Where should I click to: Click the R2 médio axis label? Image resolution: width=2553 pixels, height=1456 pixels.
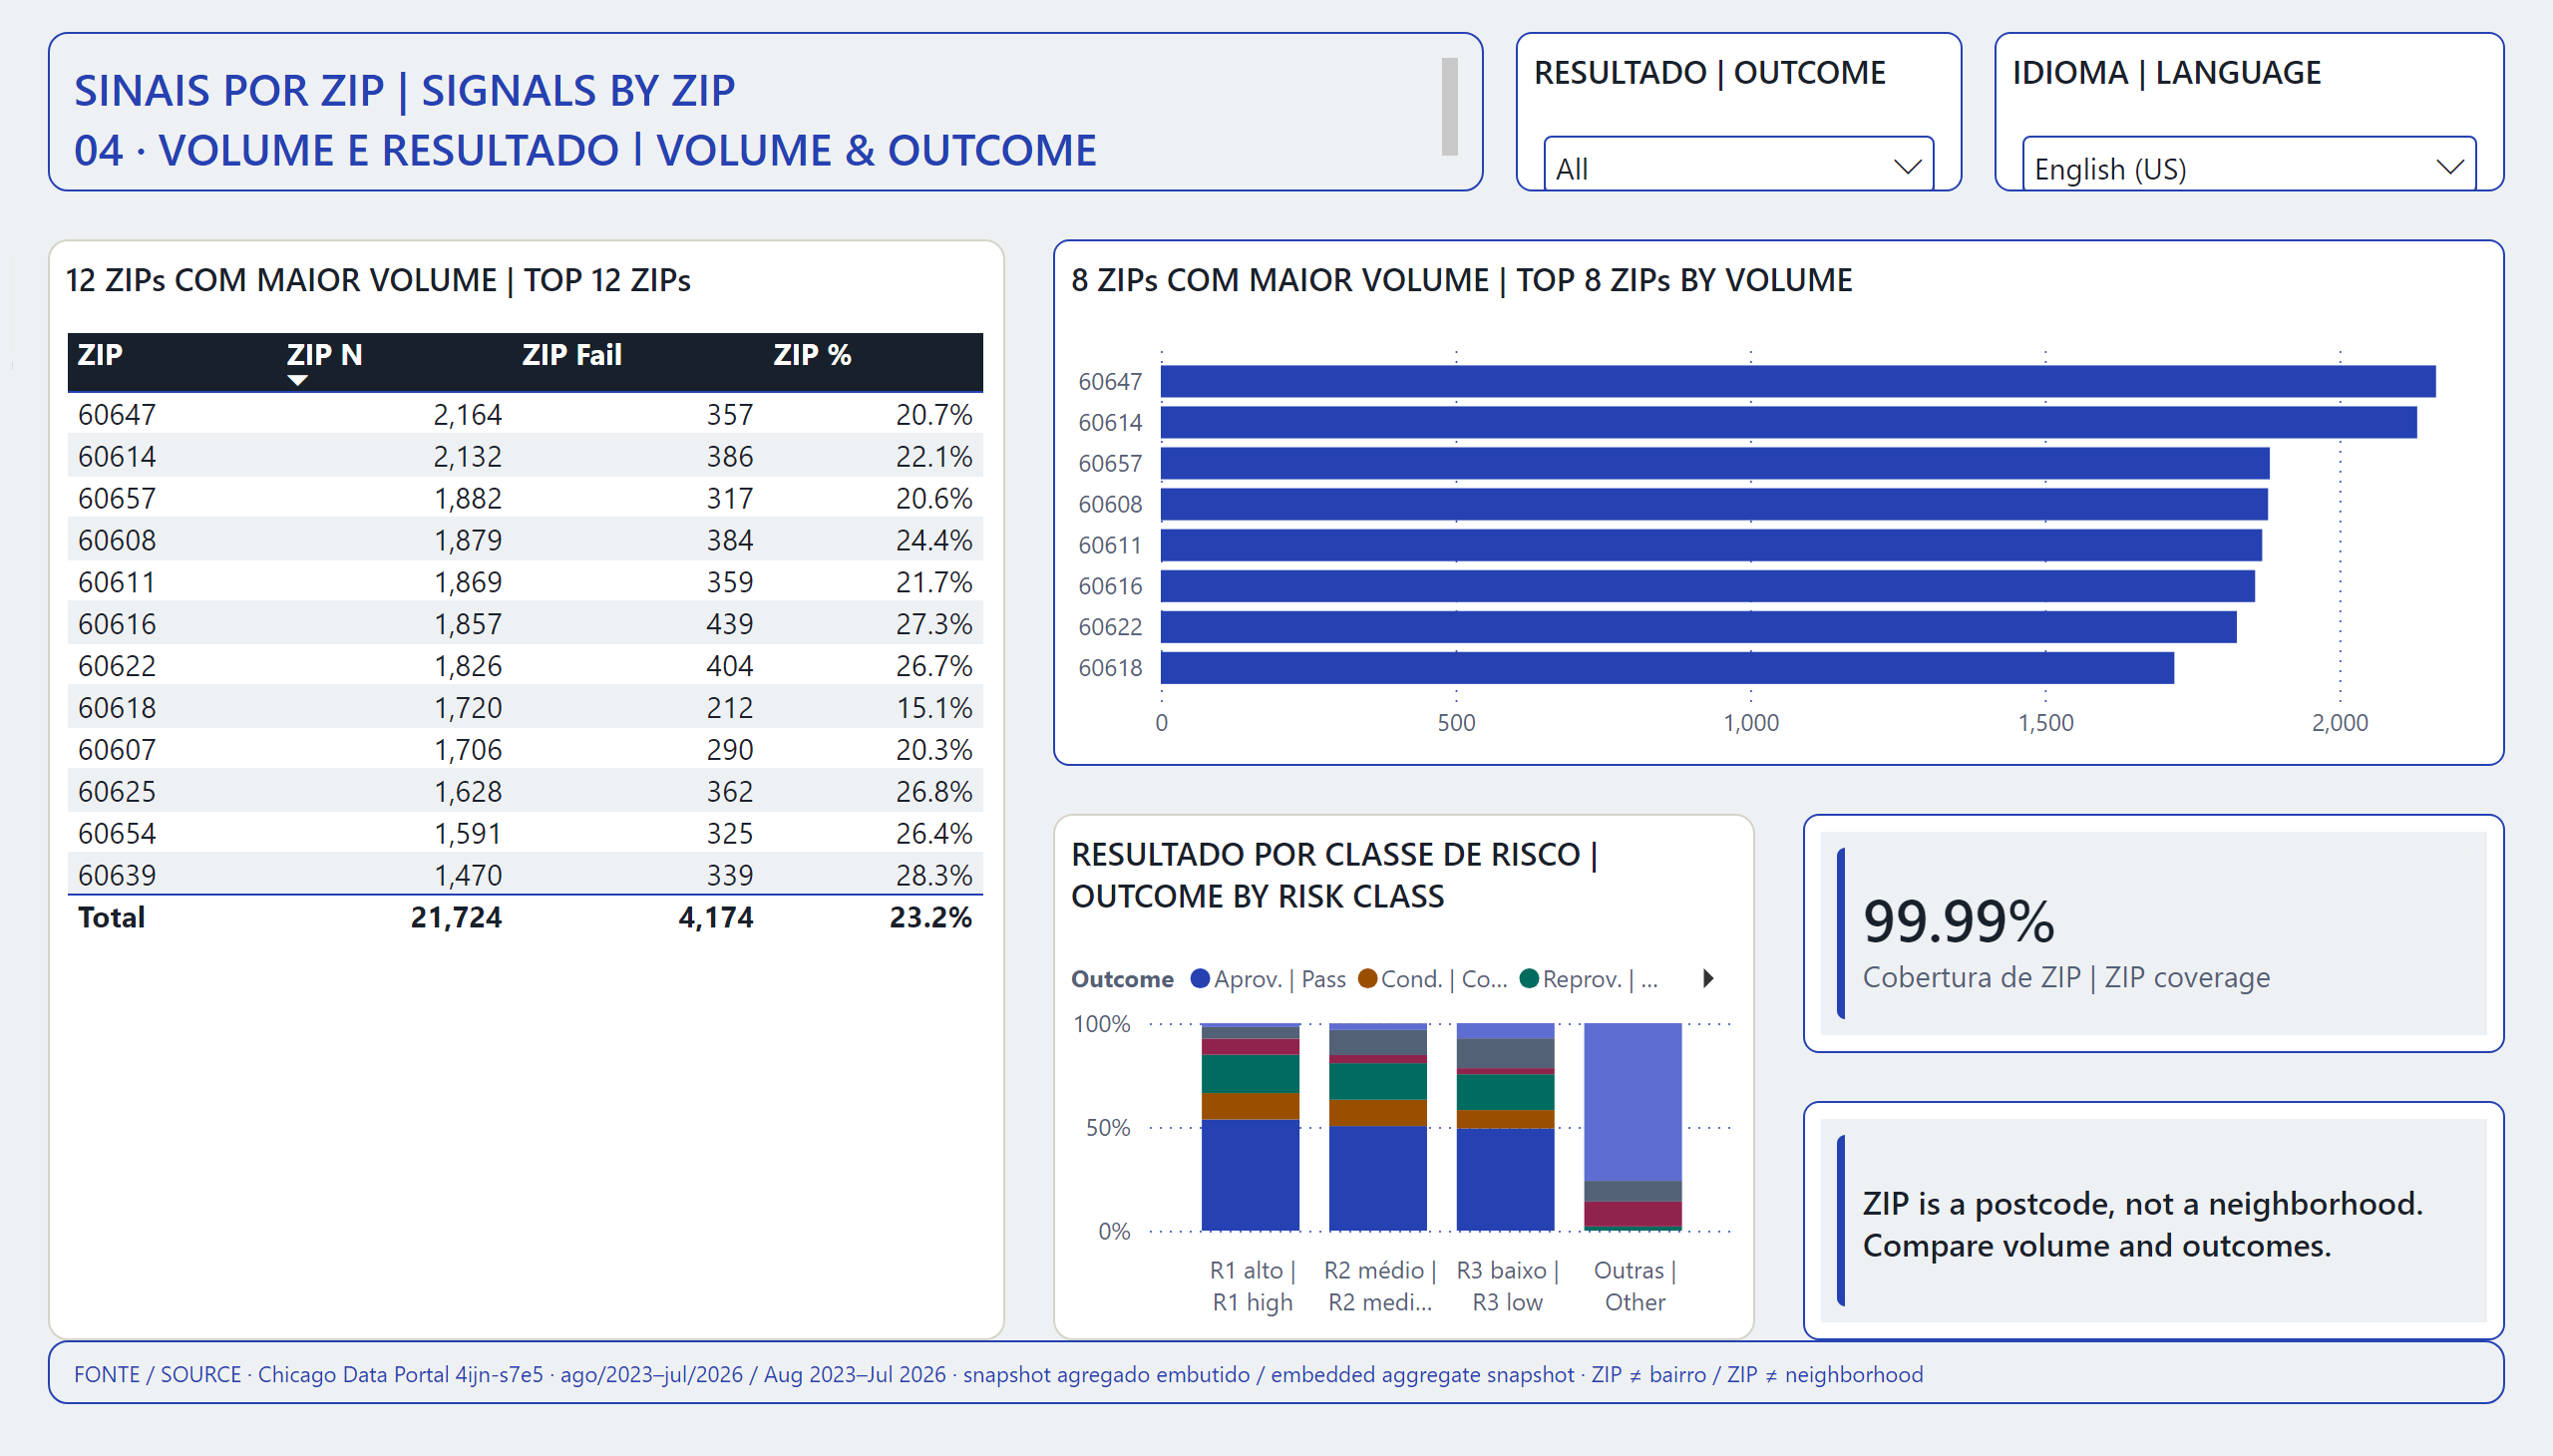tap(1380, 1286)
